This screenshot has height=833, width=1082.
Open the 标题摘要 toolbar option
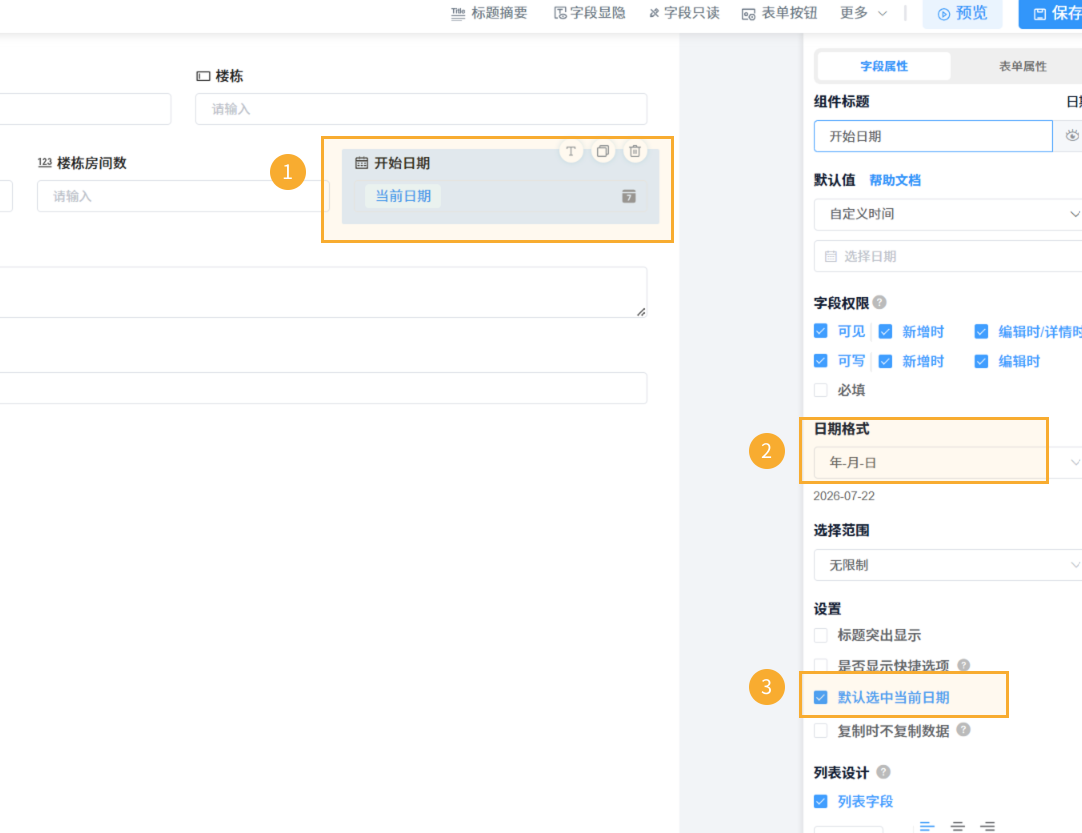point(489,13)
